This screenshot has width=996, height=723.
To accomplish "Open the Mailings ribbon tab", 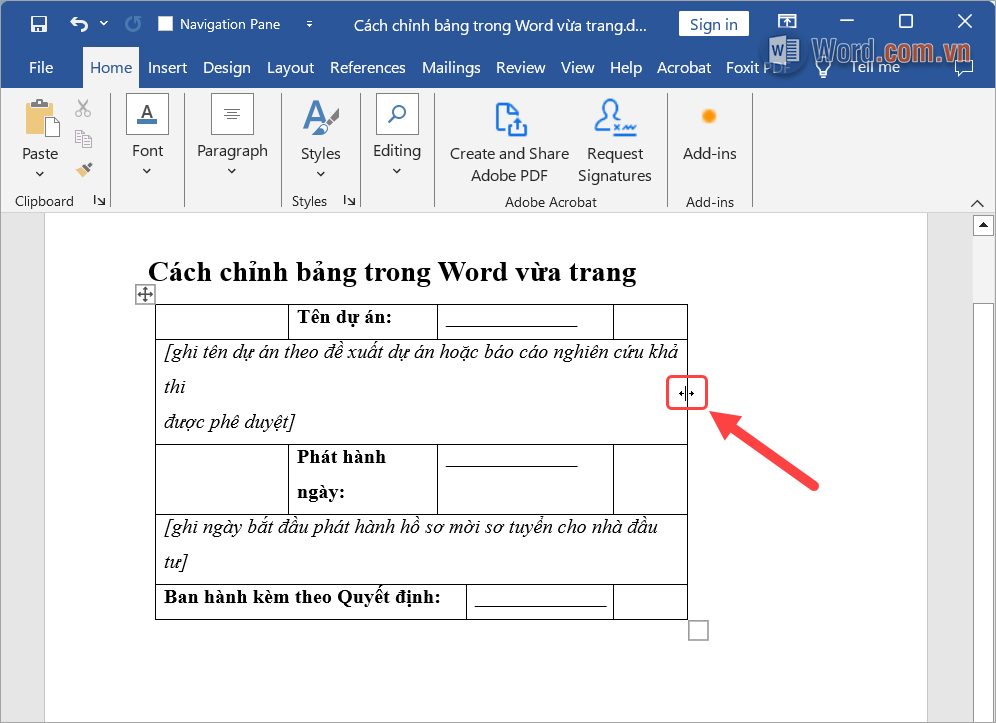I will (451, 67).
